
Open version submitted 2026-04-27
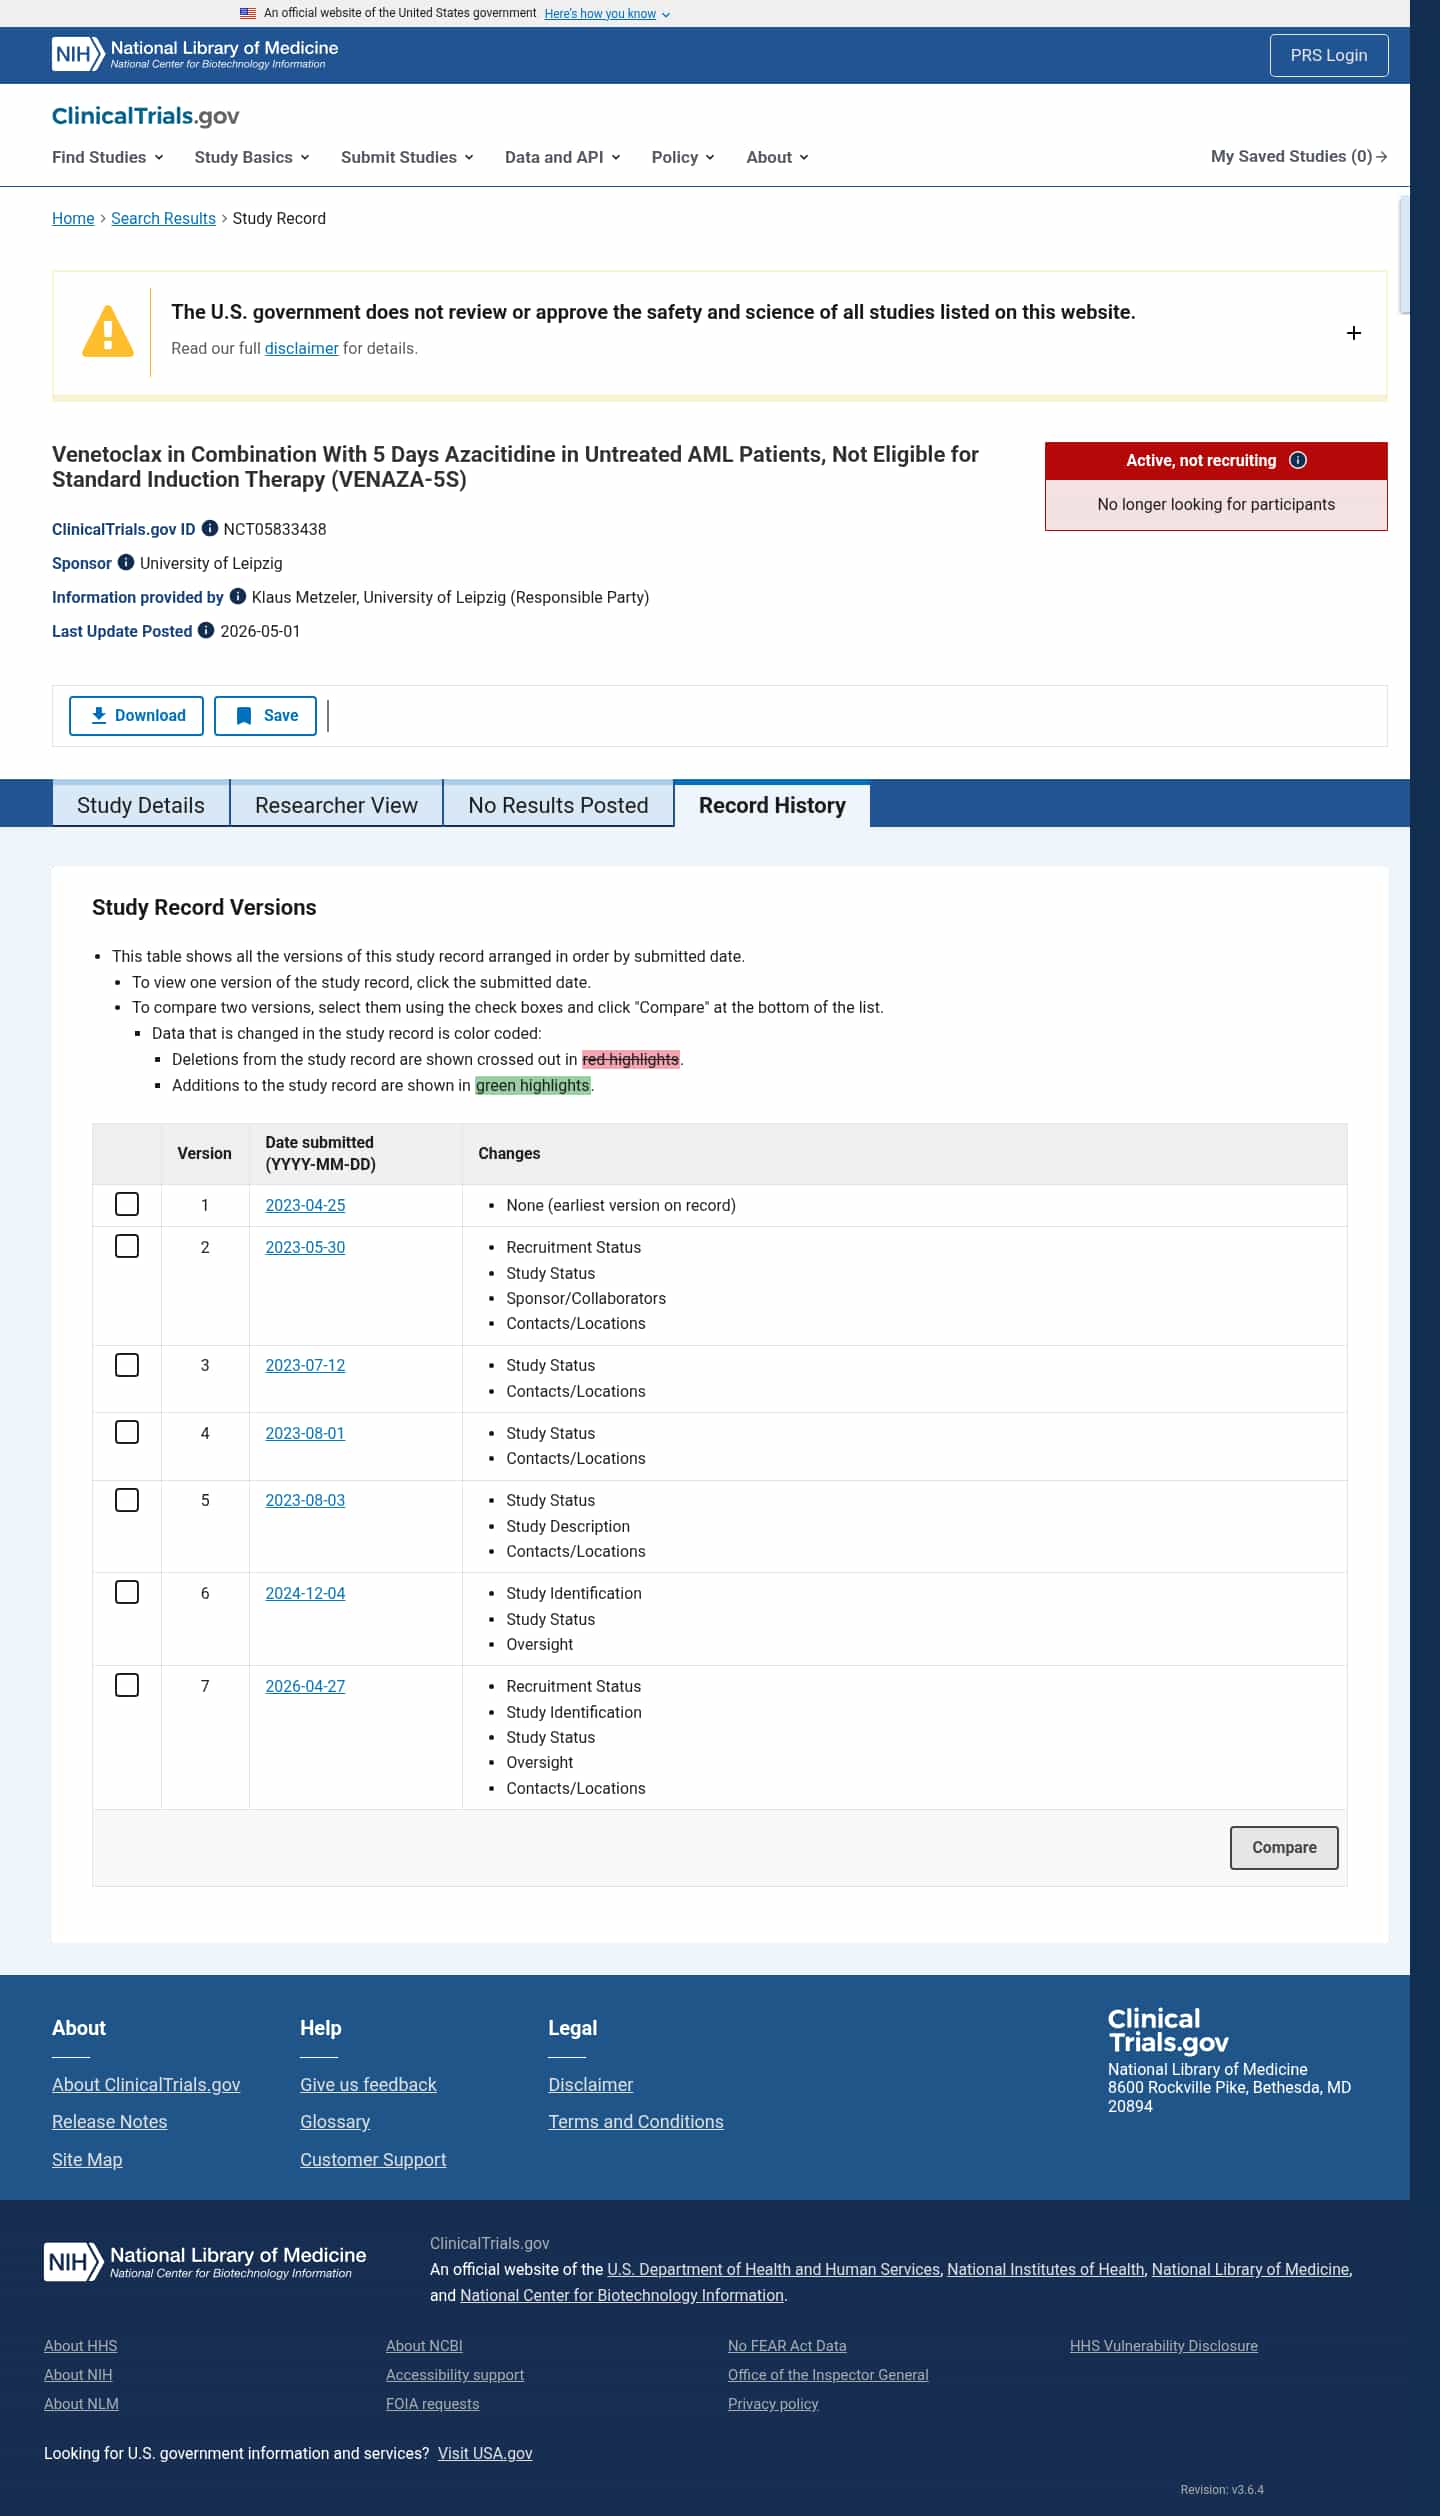pyautogui.click(x=305, y=1686)
